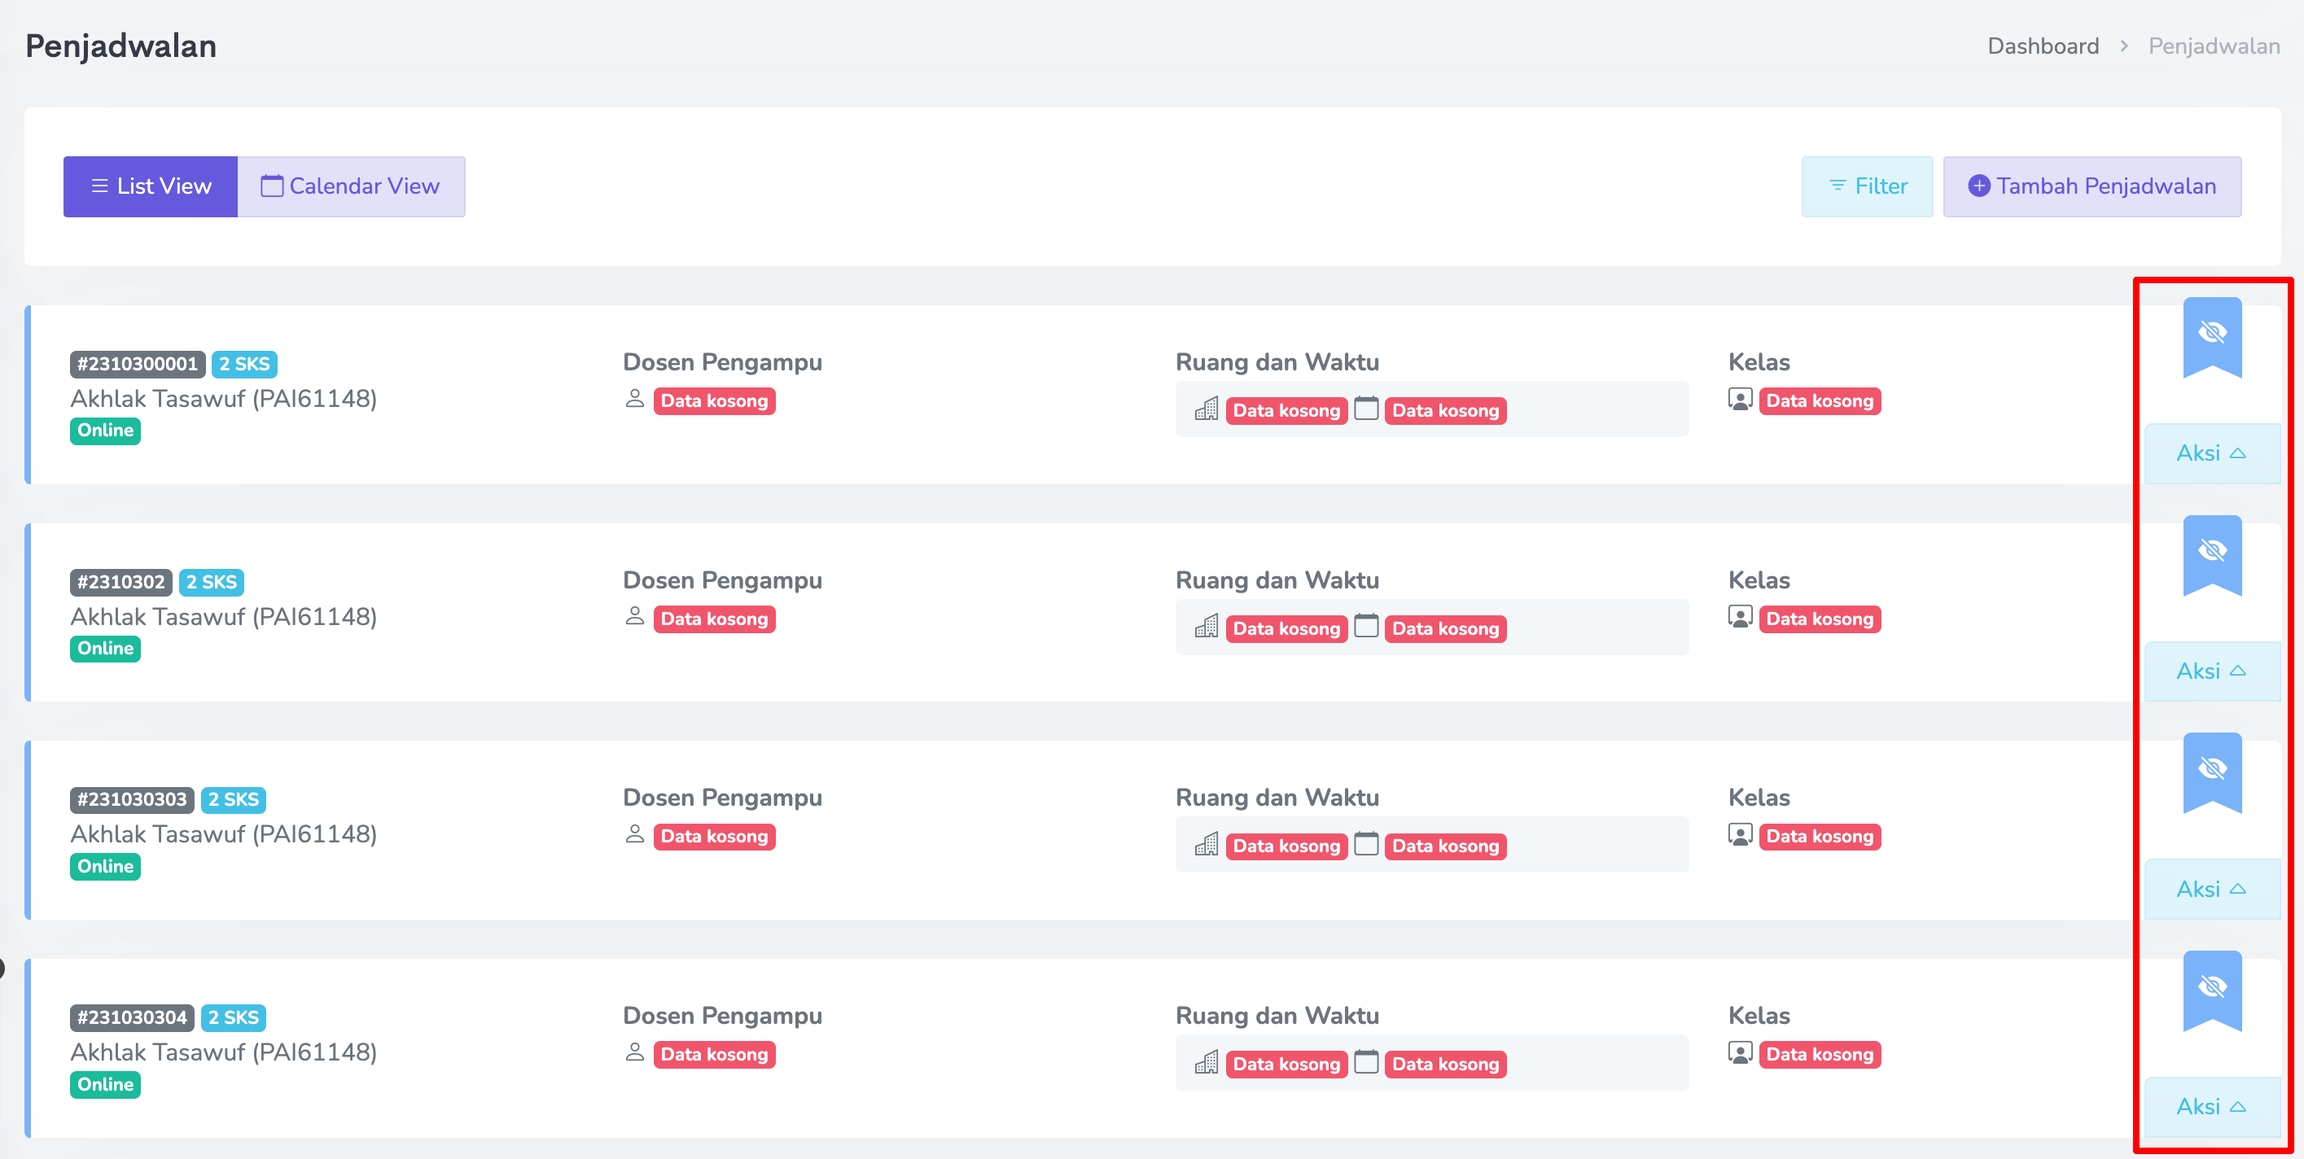
Task: Toggle eye-slash bookmark on schedule #231030304
Action: coord(2211,989)
